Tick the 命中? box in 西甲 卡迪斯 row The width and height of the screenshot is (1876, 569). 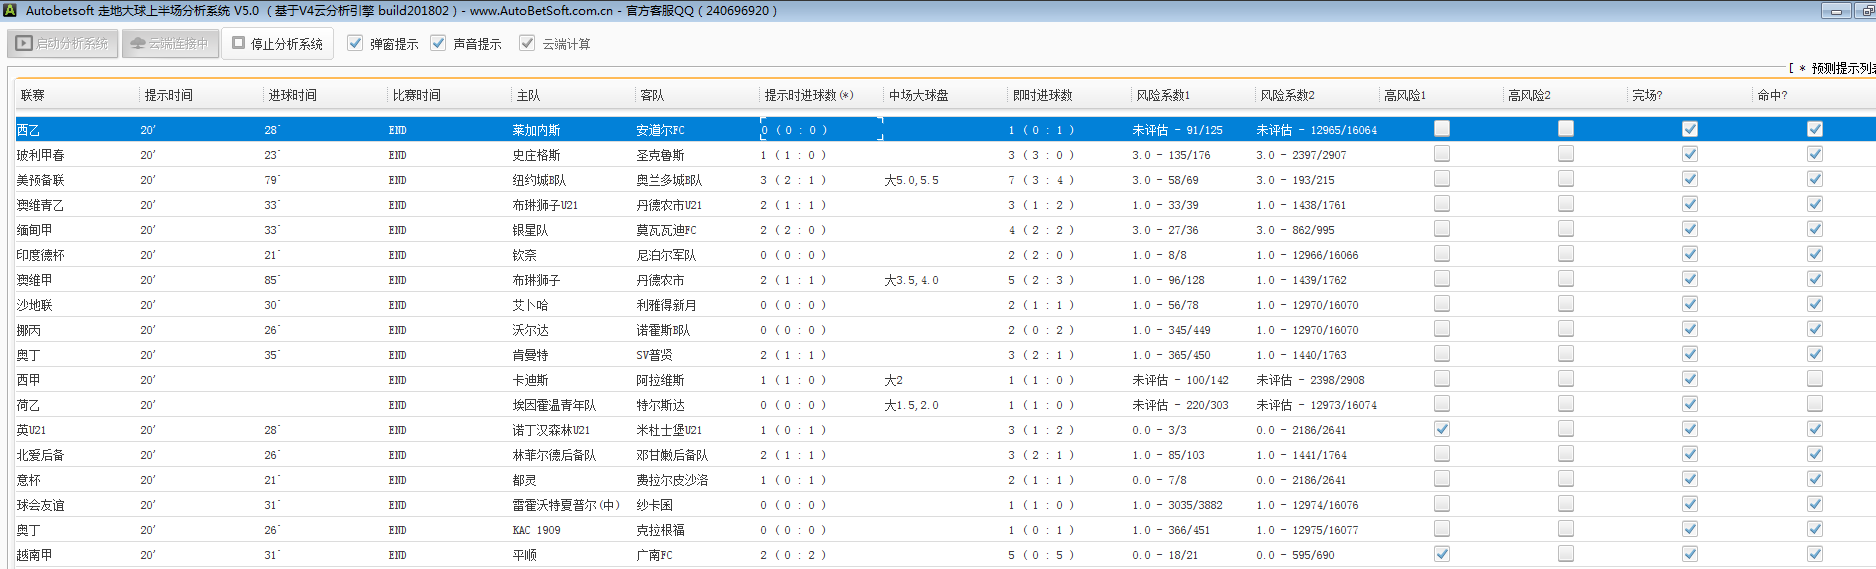pos(1814,379)
